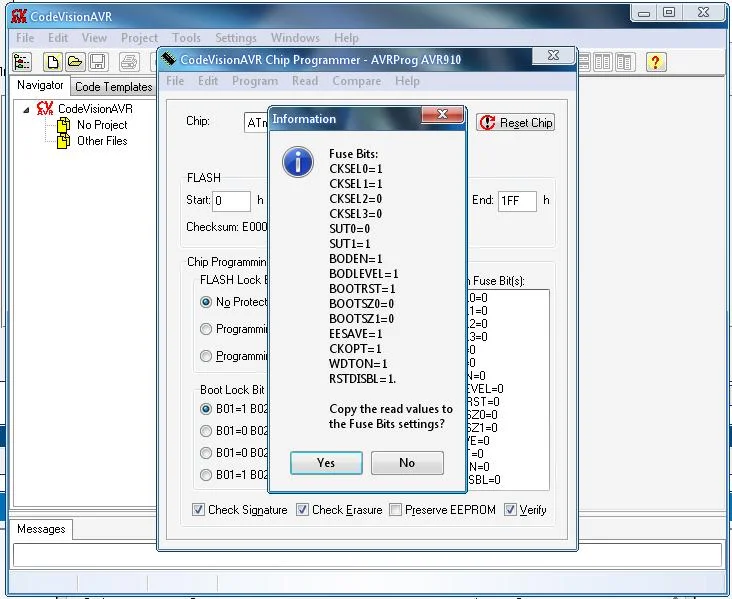732x599 pixels.
Task: Click the blue information icon in the dialog
Action: pyautogui.click(x=298, y=162)
